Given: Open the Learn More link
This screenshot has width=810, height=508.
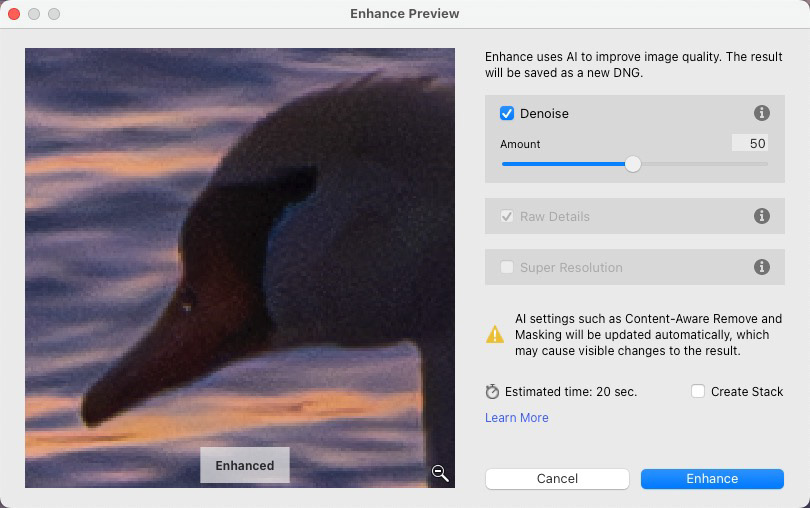Looking at the screenshot, I should [517, 418].
